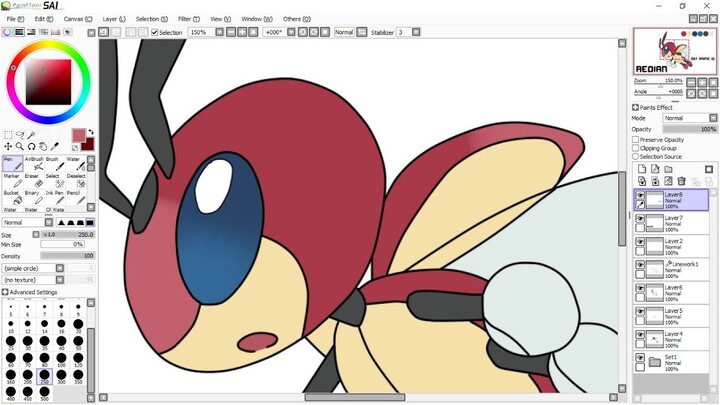Open the simple circle brush shape dropdown
Image resolution: width=720 pixels, height=405 pixels.
coord(60,268)
